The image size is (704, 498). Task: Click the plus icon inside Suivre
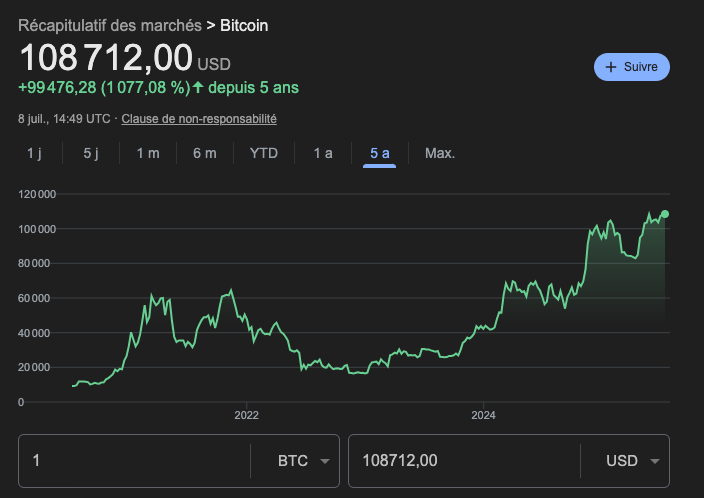611,67
